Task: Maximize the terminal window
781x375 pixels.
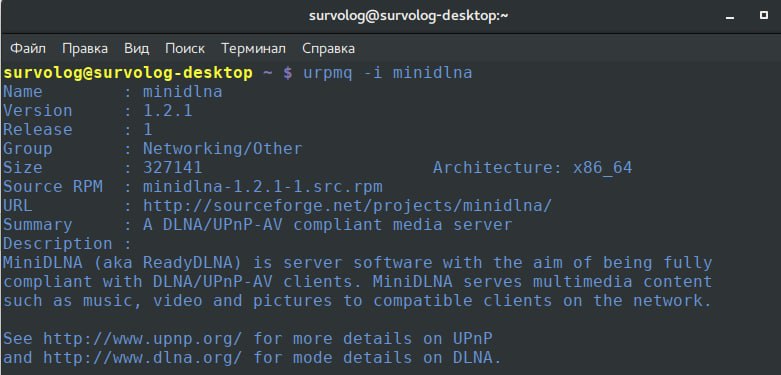Action: [764, 15]
